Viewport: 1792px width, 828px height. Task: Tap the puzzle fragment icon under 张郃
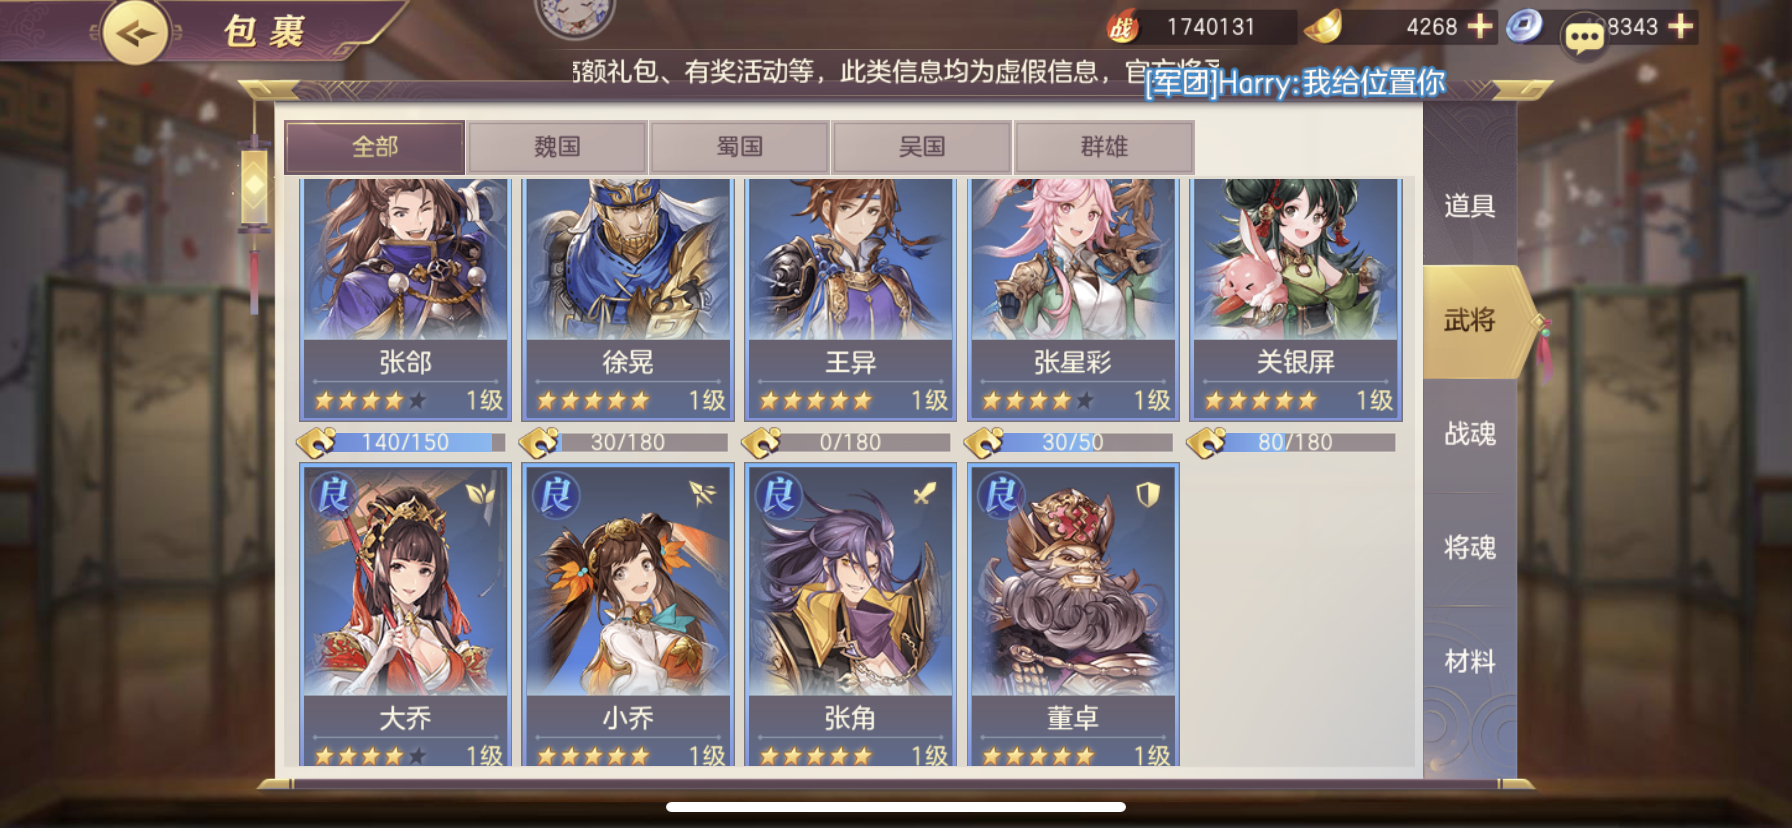tap(317, 441)
